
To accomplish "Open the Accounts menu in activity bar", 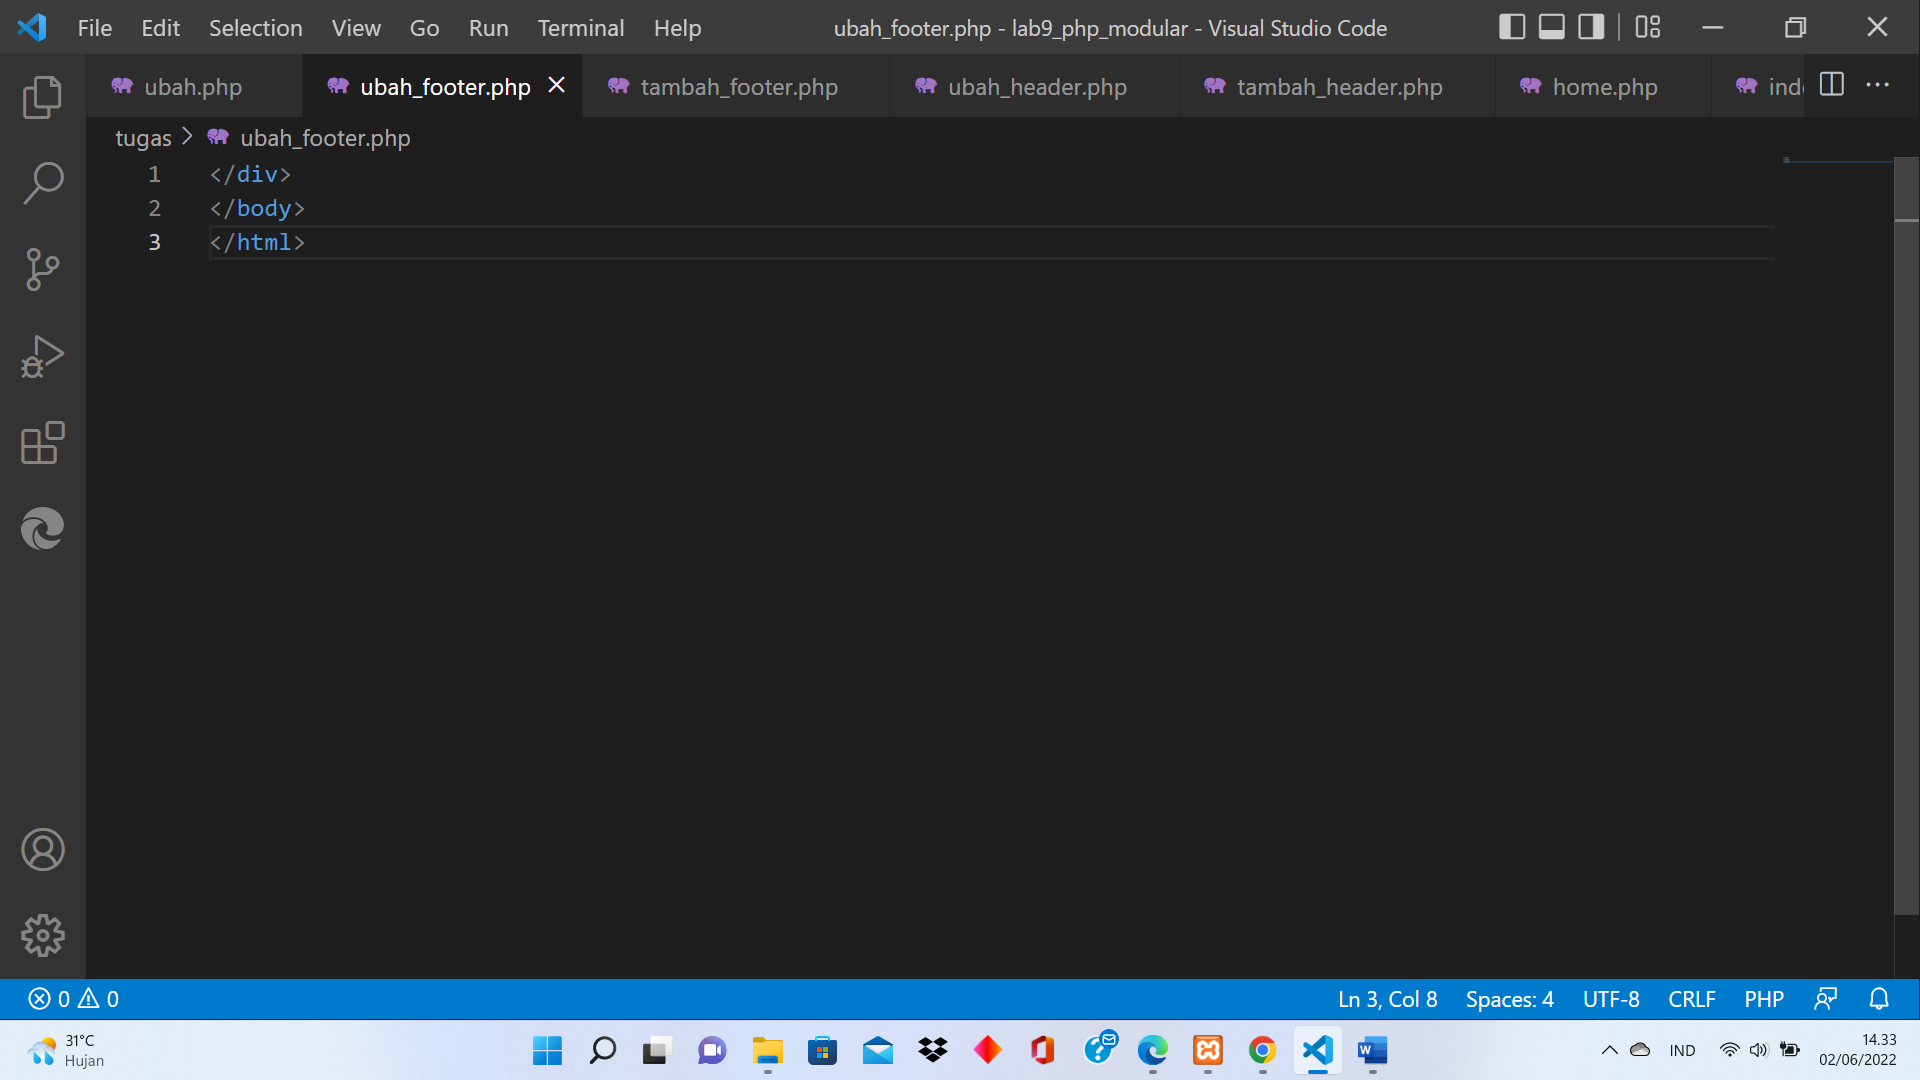I will point(42,850).
